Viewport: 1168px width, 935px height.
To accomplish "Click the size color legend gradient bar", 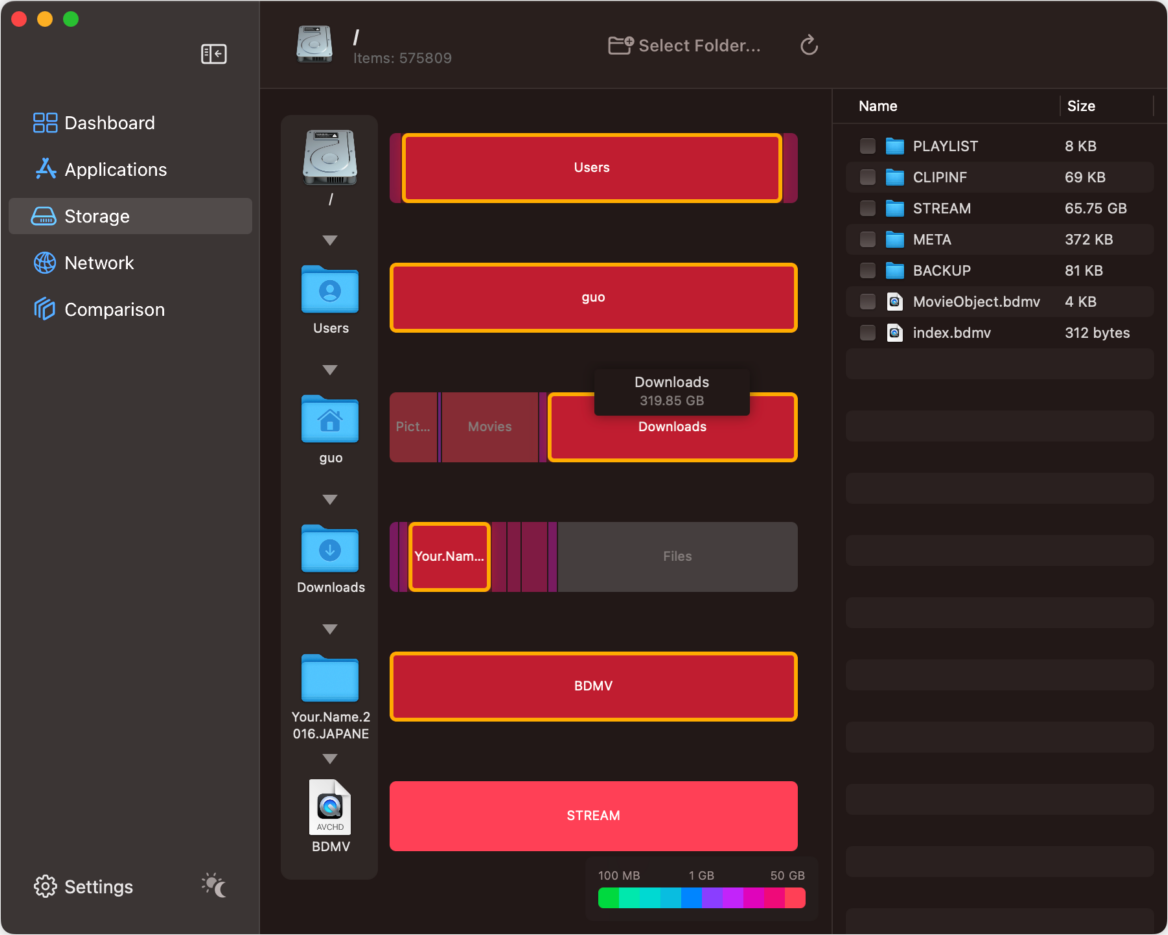I will (701, 898).
